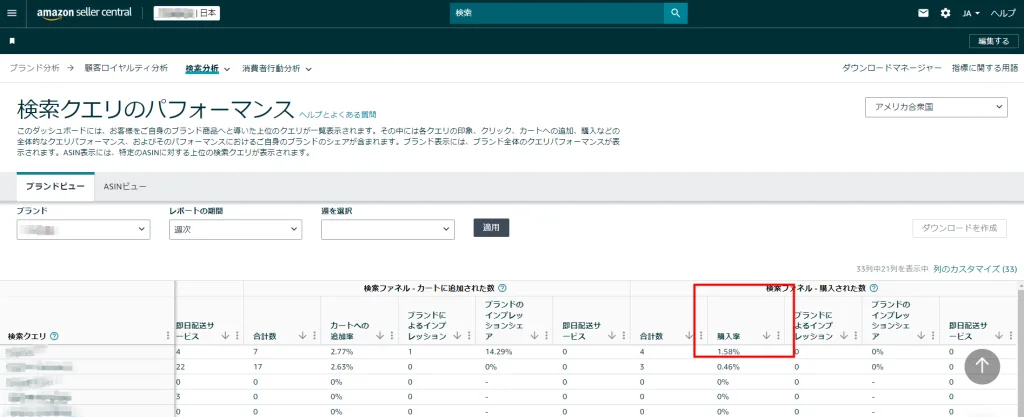Viewport: 1024px width, 417px height.
Task: Open 列のカスタマイズ (33) link
Action: [976, 268]
